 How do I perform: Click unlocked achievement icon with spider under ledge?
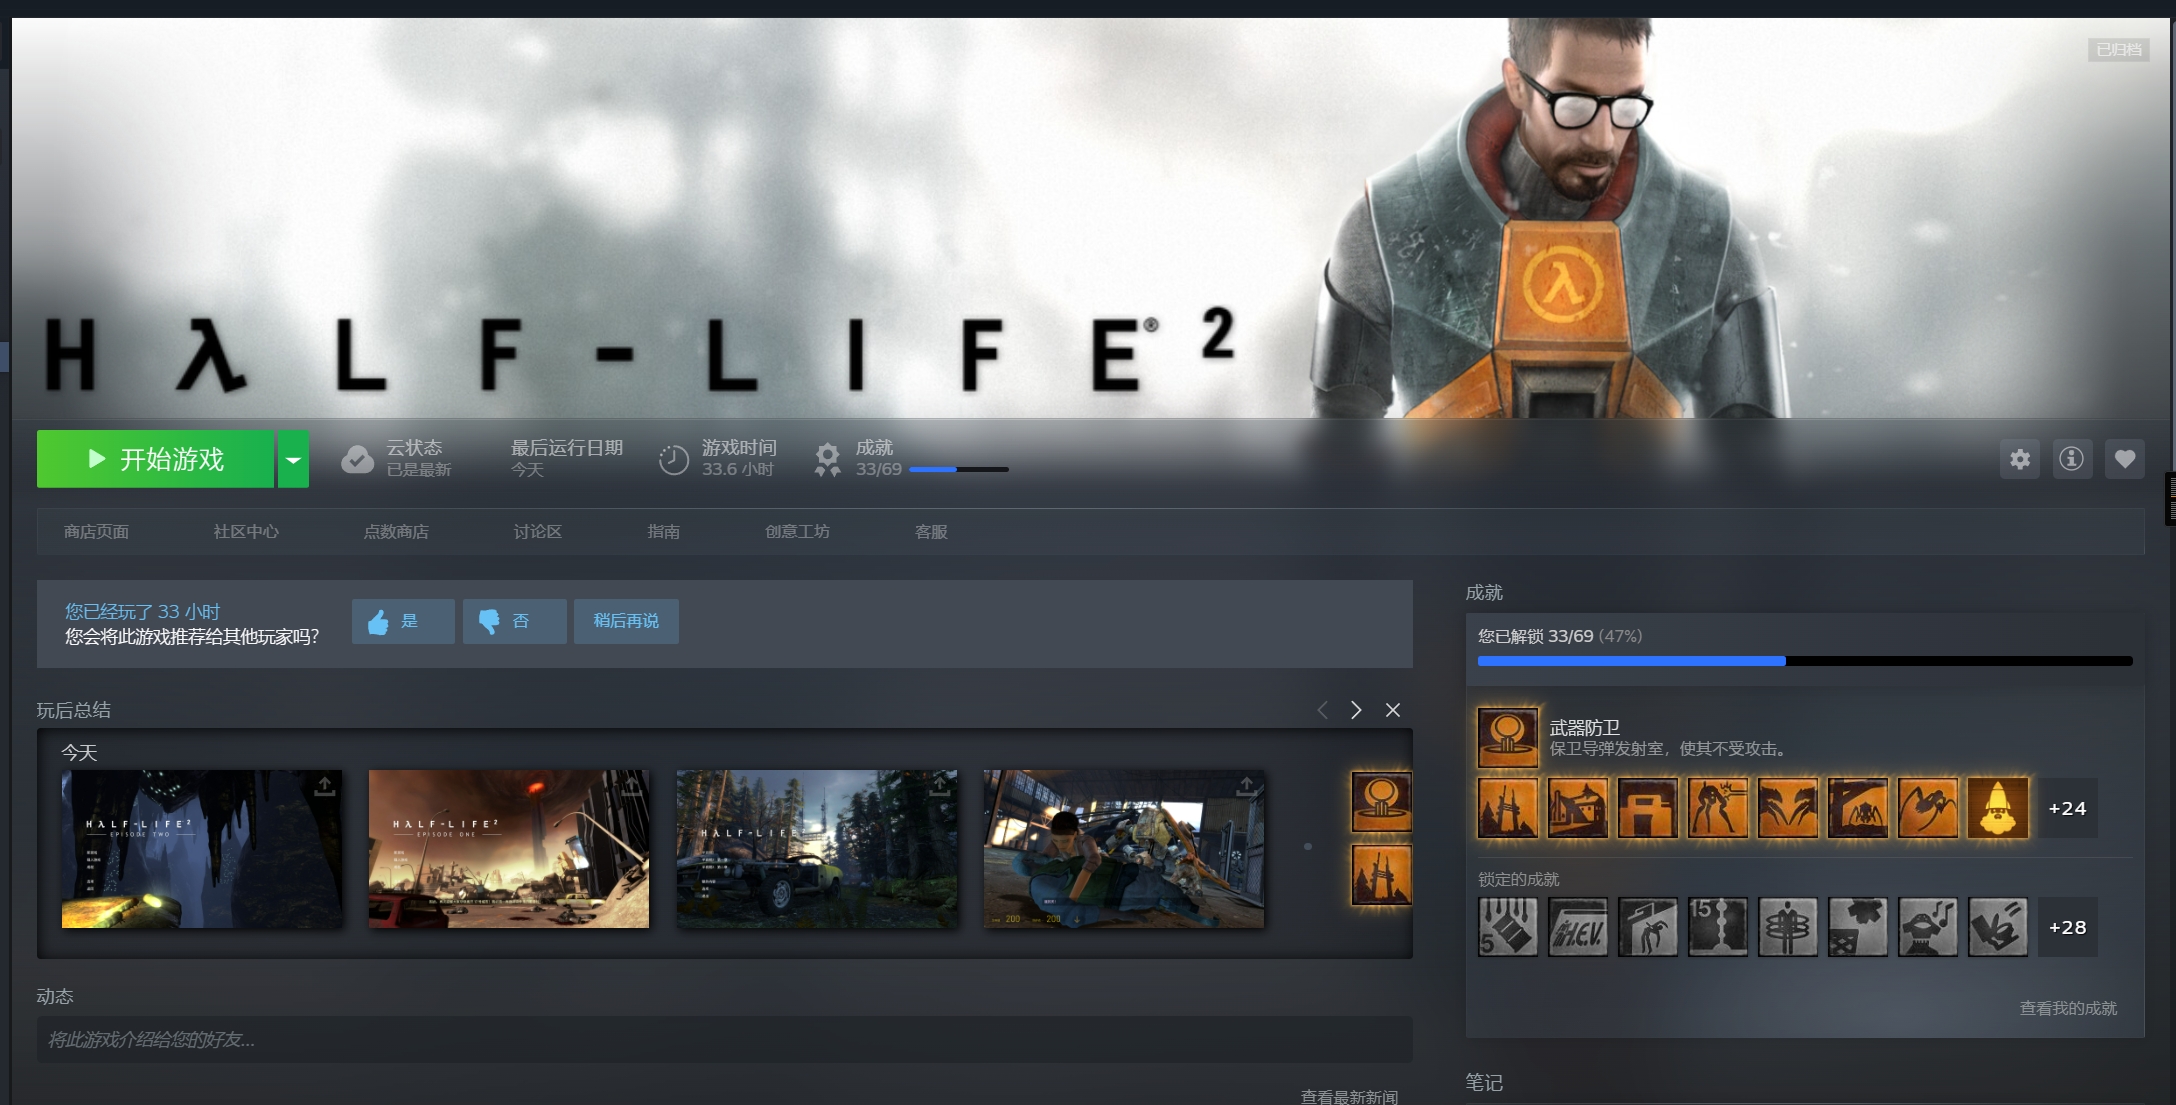click(x=1858, y=808)
